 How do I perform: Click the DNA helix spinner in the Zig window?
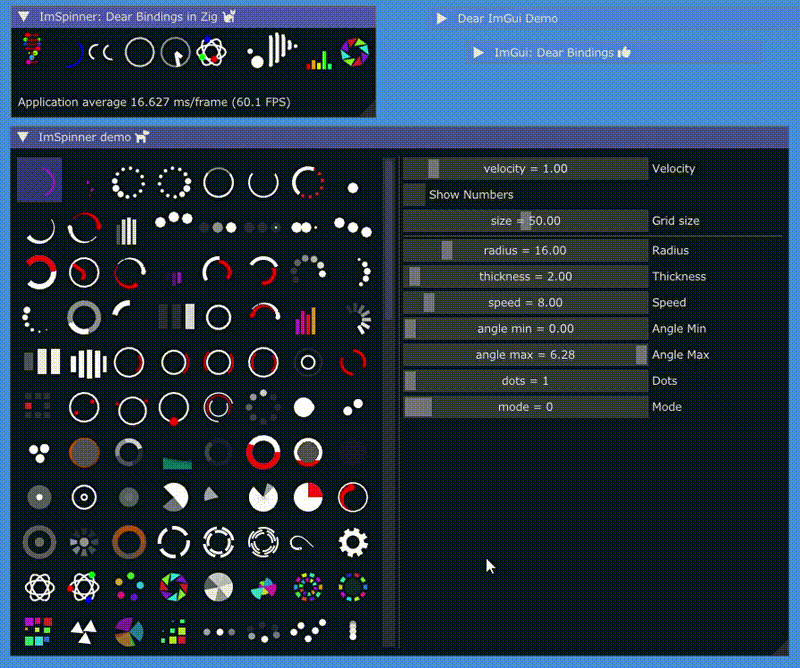coord(32,49)
